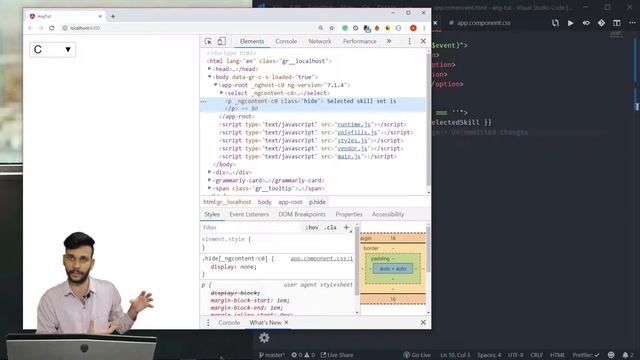This screenshot has height=360, width=640.
Task: Open a new browser tab
Action: 113,16
